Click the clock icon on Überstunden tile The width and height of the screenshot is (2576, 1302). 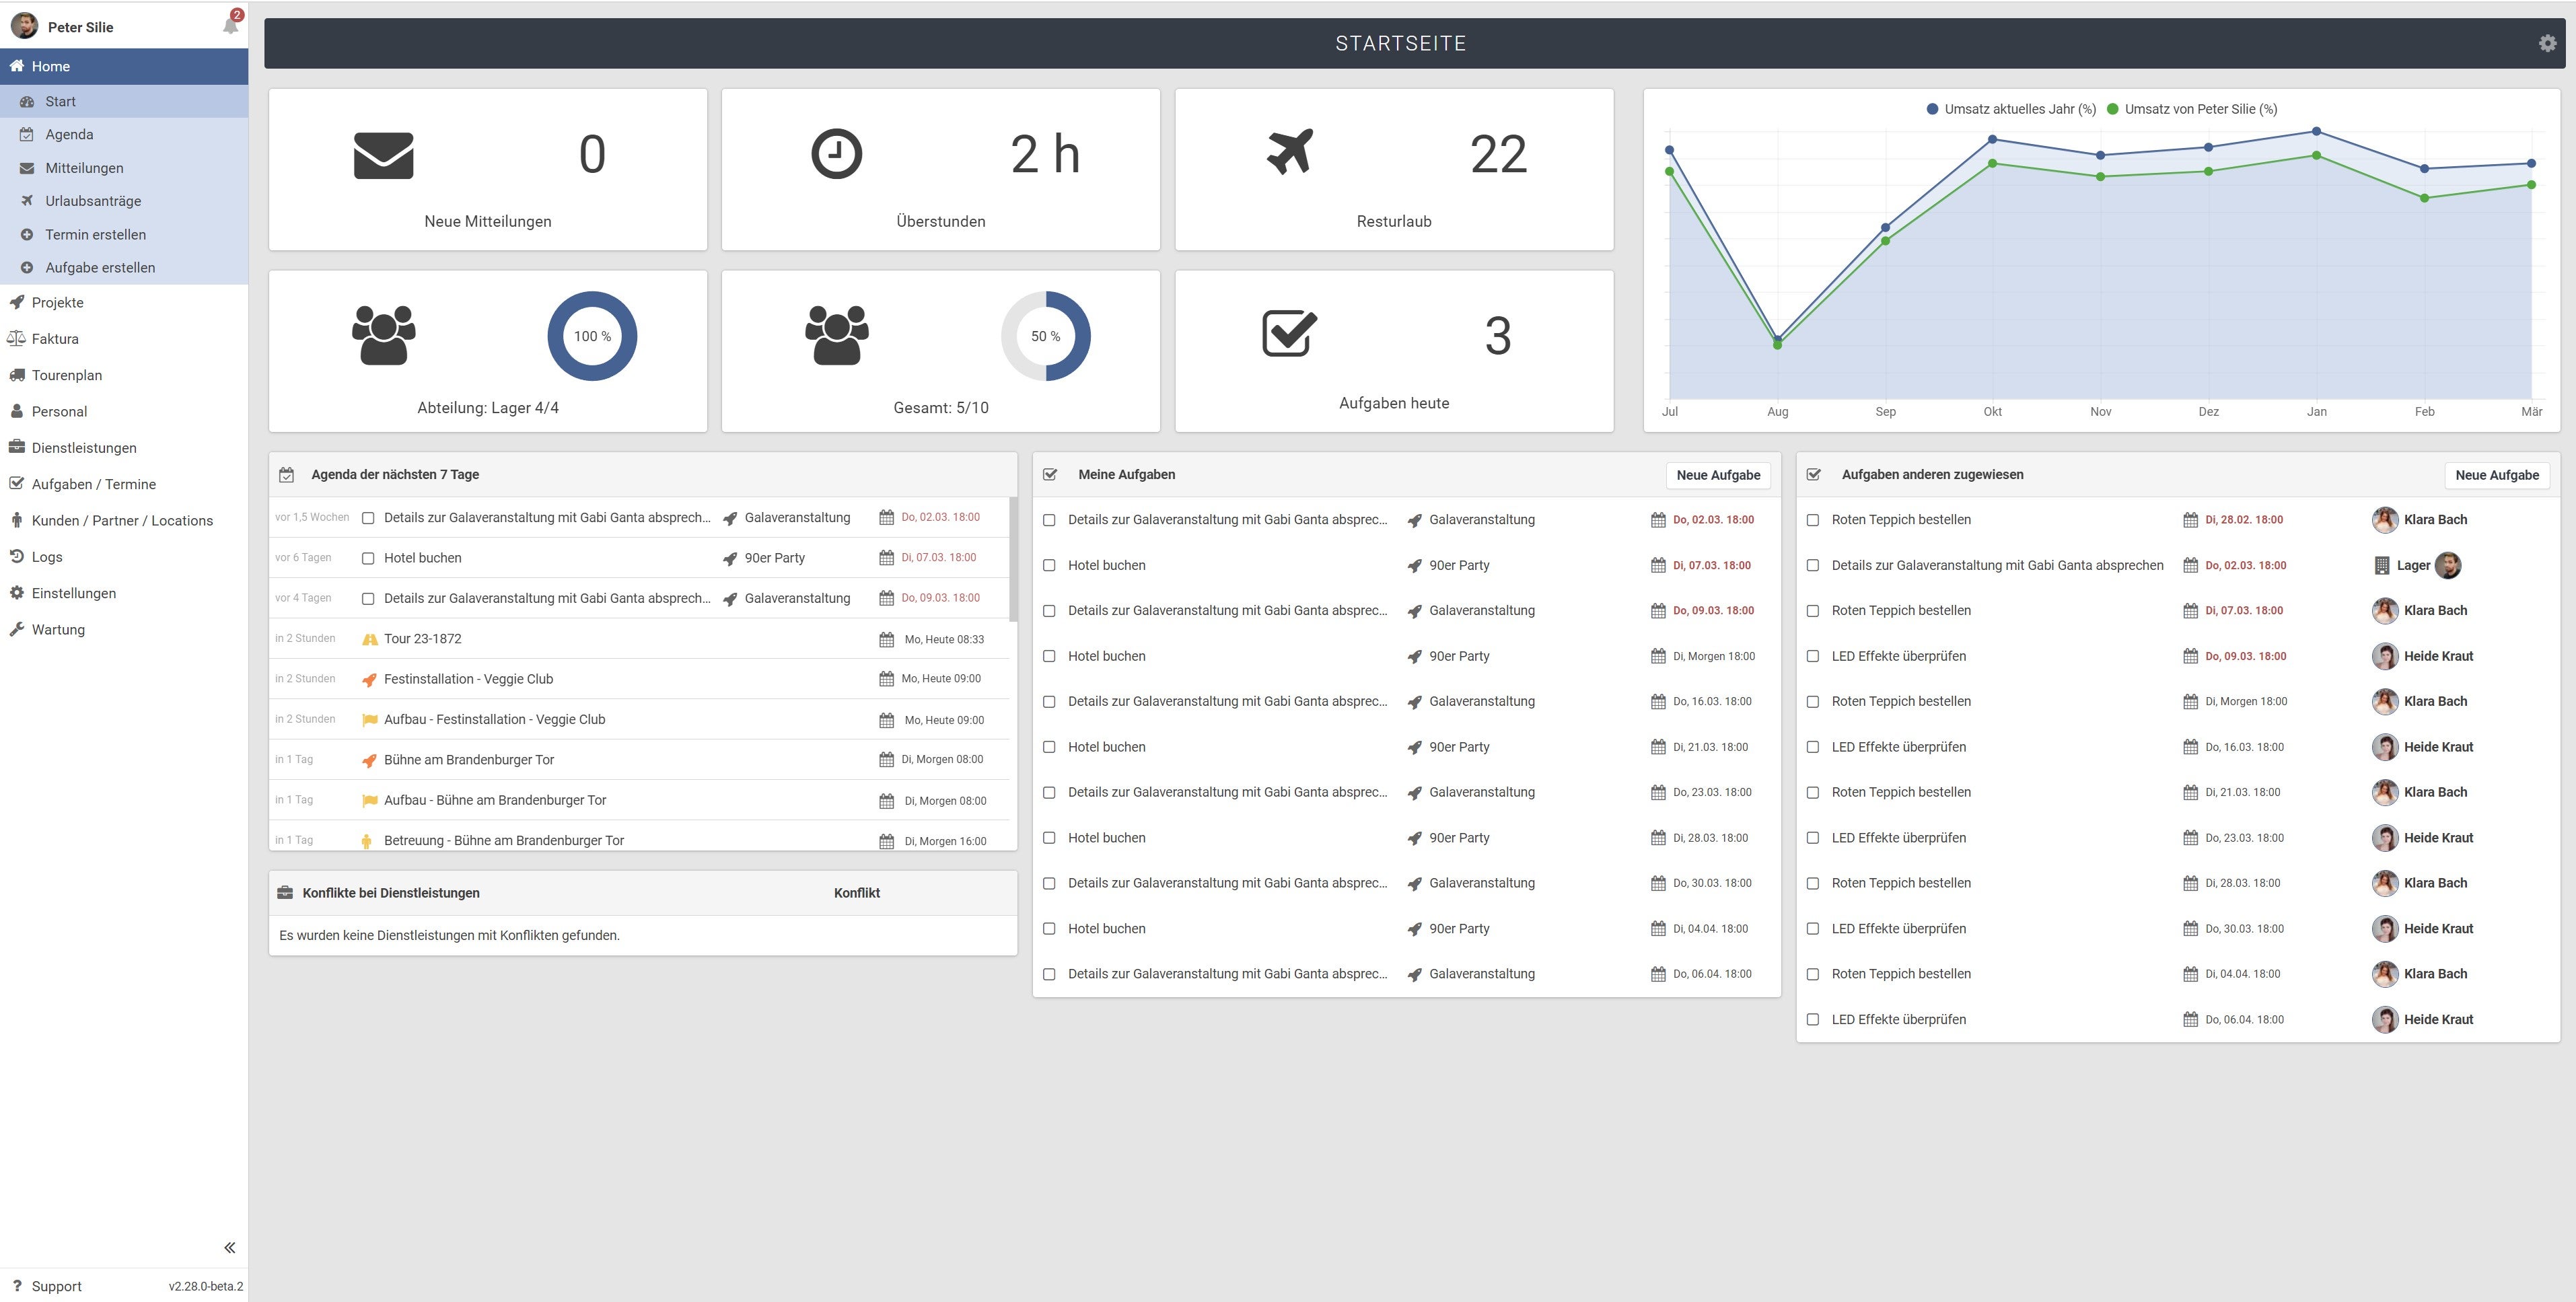tap(836, 154)
